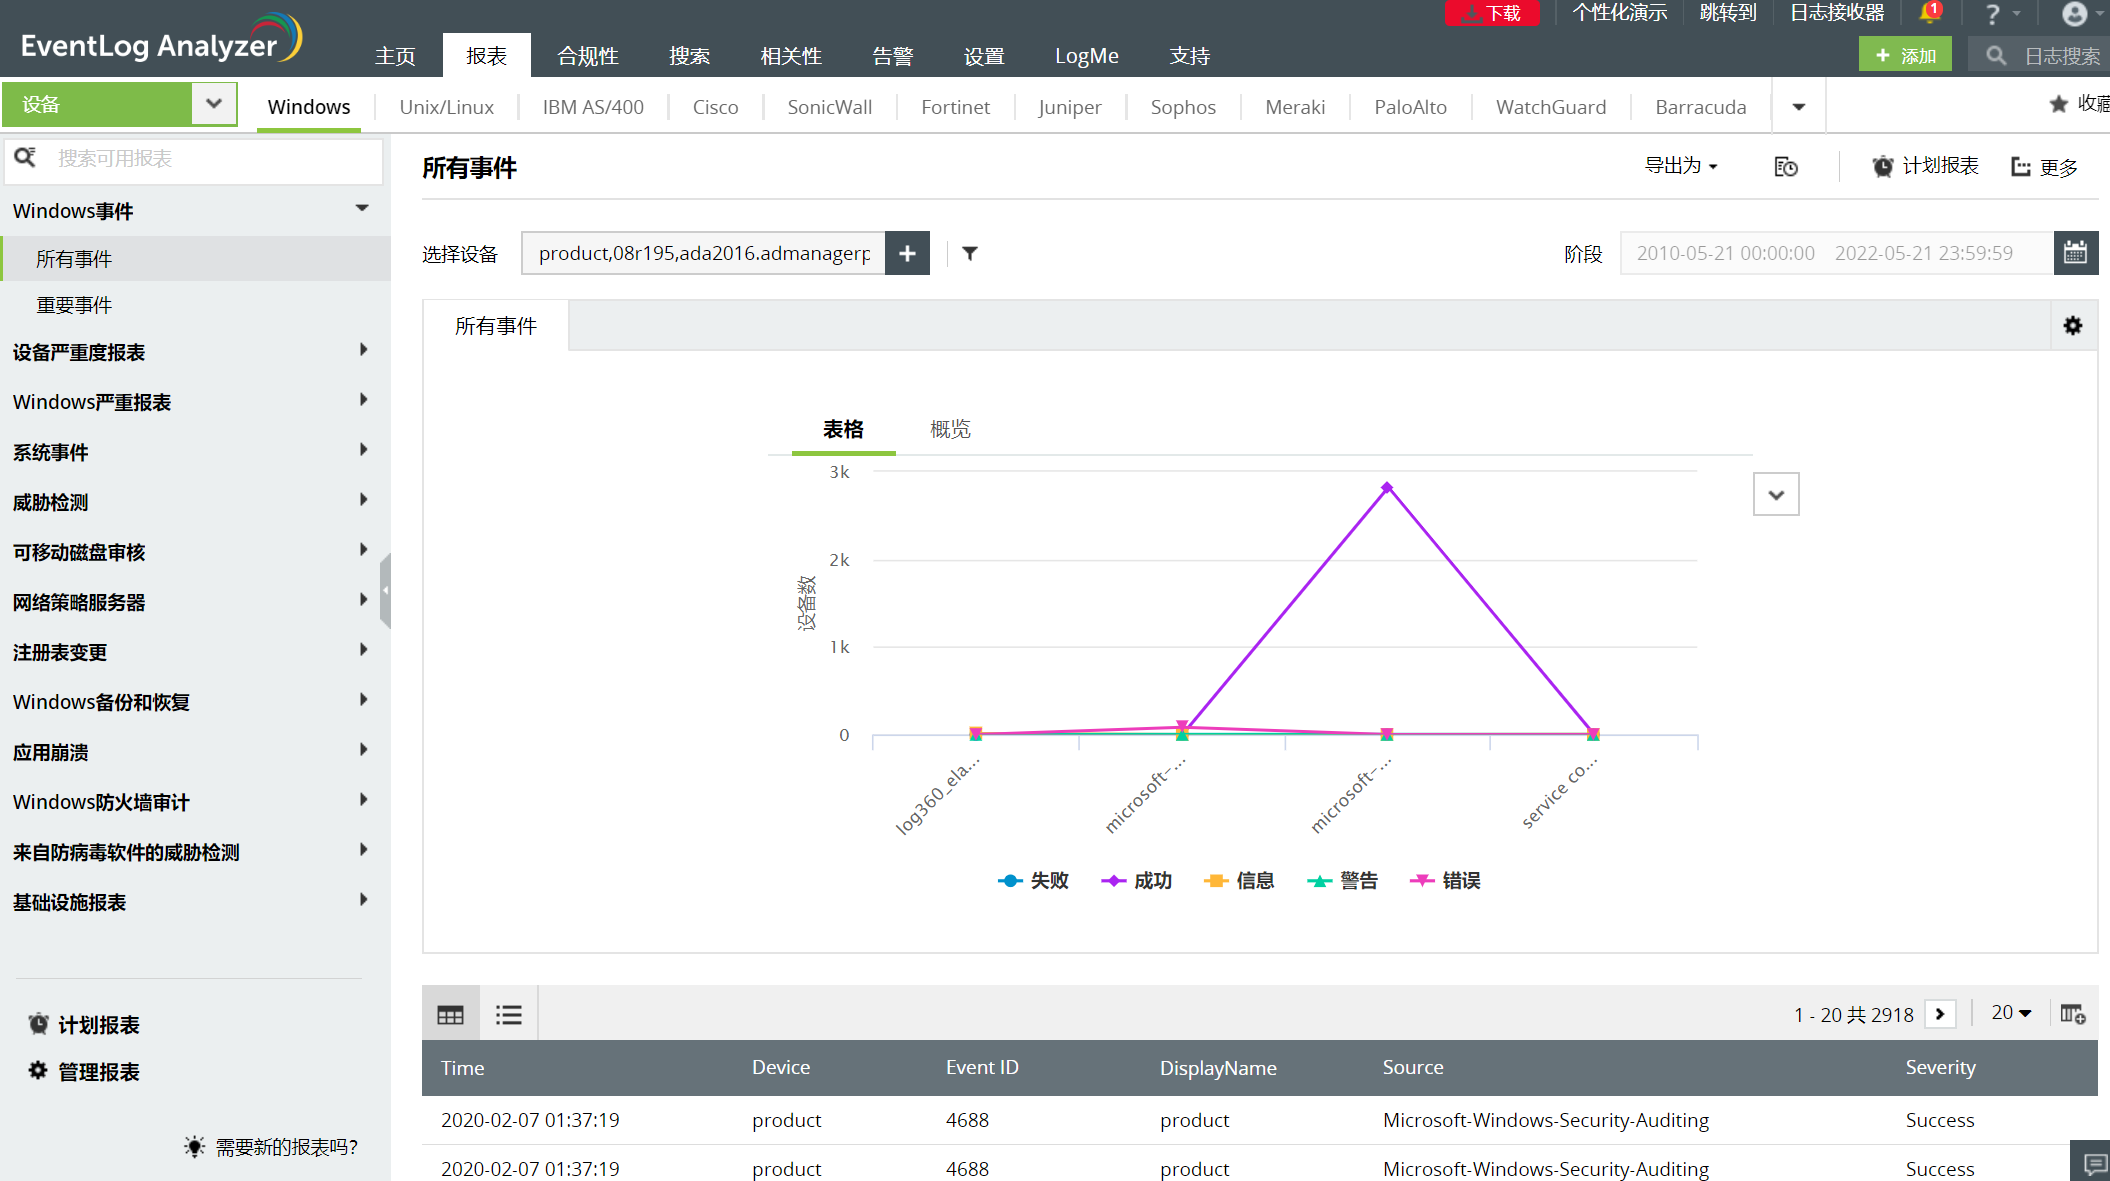
Task: Open the notification bell icon
Action: pos(1927,14)
